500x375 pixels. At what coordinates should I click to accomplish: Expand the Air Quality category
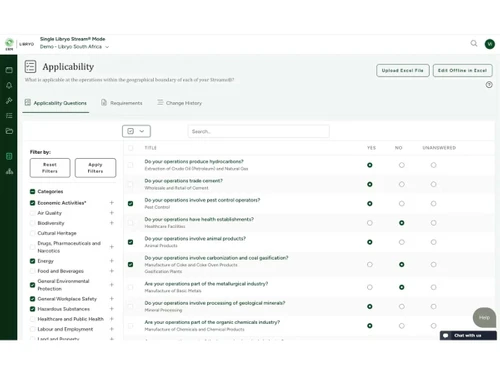click(x=112, y=213)
